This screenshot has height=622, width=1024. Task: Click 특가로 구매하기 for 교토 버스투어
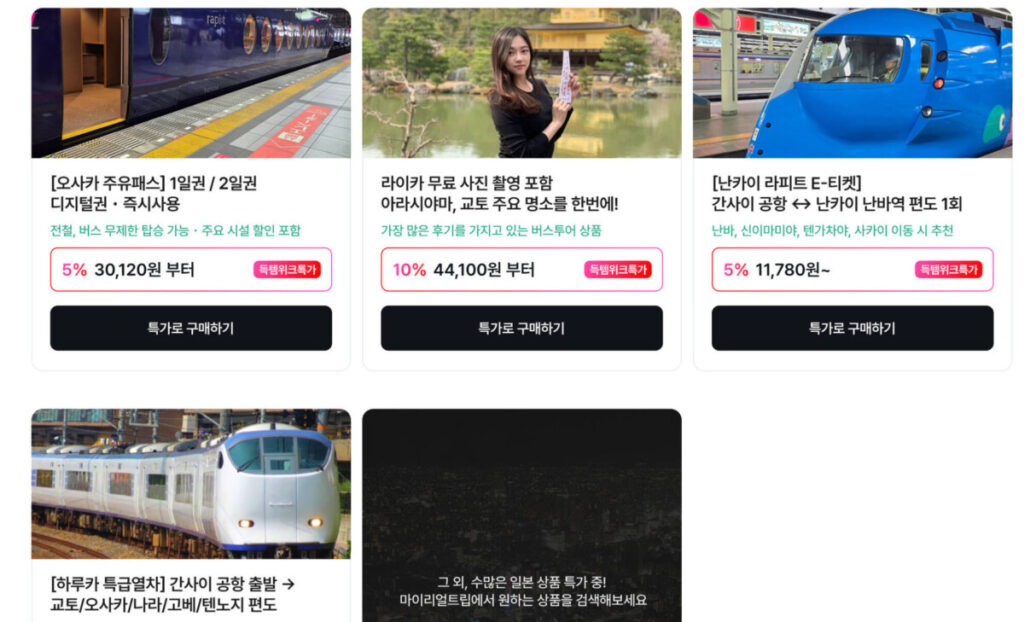[521, 328]
